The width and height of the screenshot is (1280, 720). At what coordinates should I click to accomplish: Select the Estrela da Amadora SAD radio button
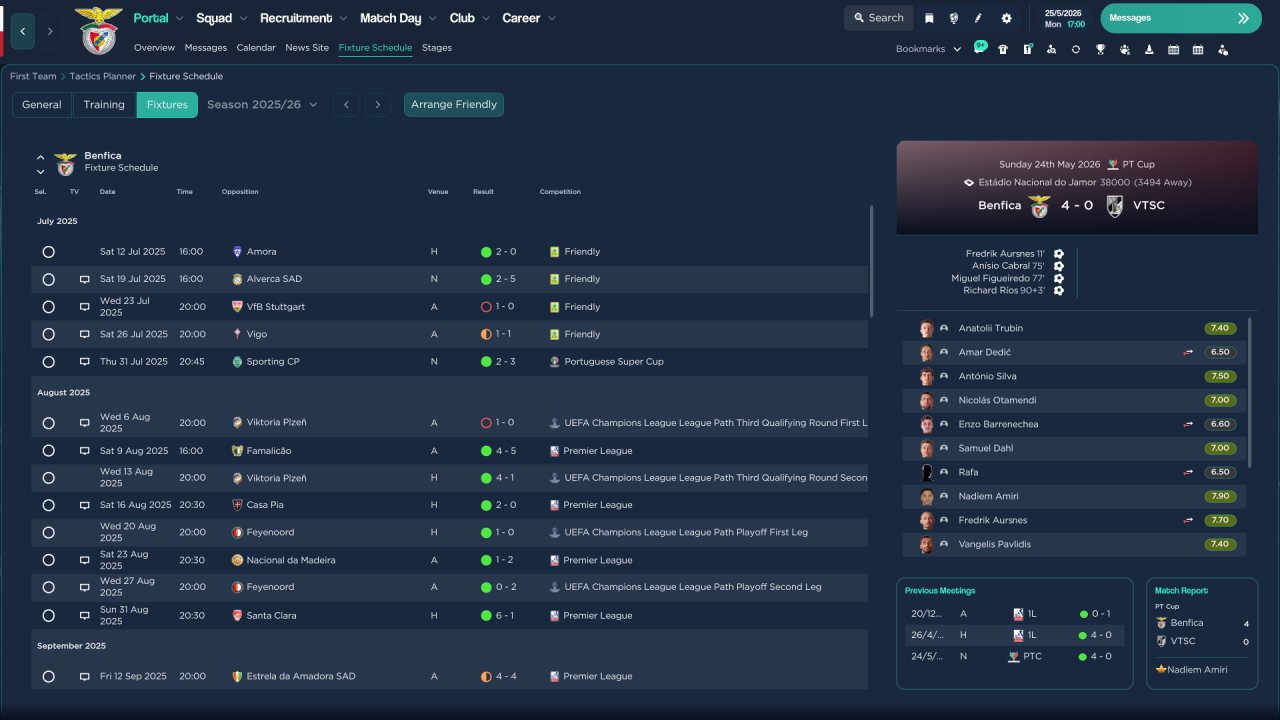click(x=48, y=677)
